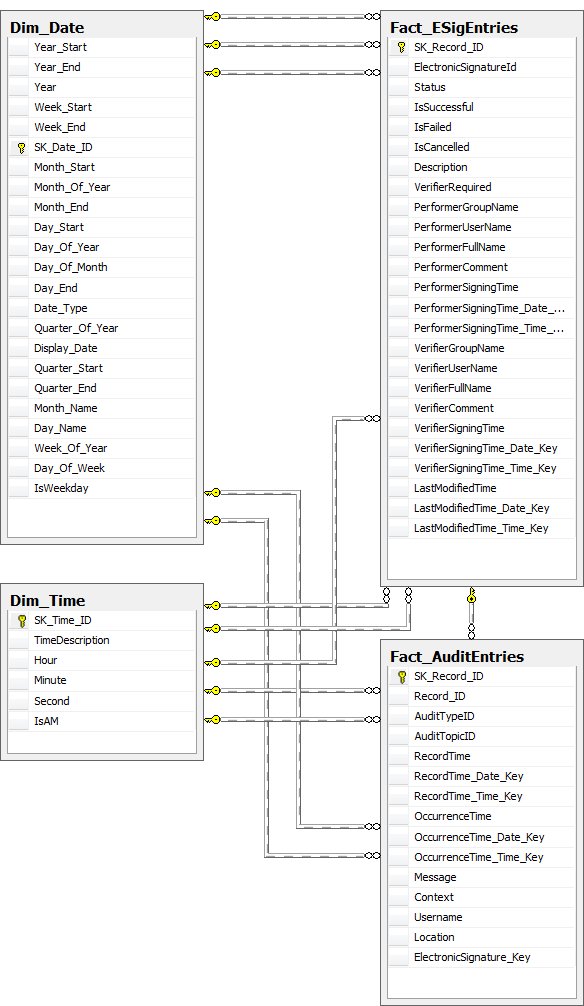Select the Date_Type column row
Image resolution: width=584 pixels, height=1006 pixels.
click(x=101, y=308)
